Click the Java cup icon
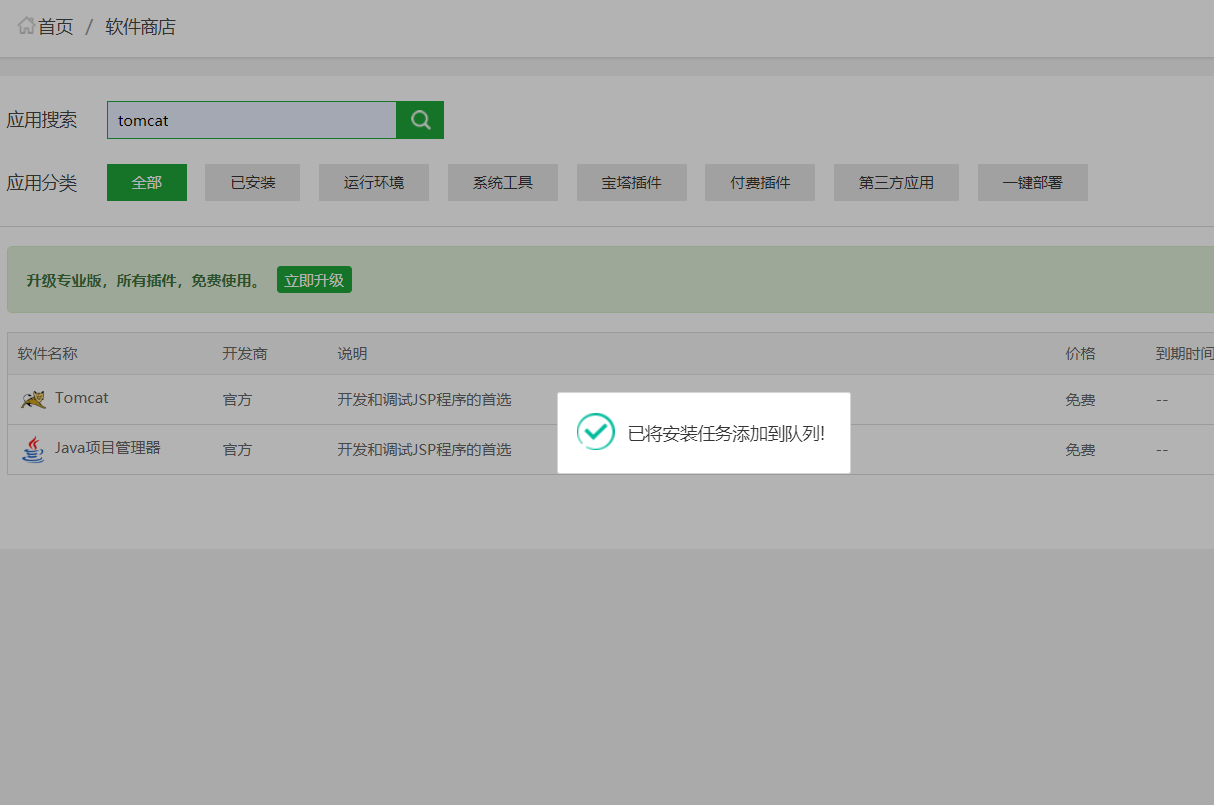1214x805 pixels. pyautogui.click(x=34, y=449)
